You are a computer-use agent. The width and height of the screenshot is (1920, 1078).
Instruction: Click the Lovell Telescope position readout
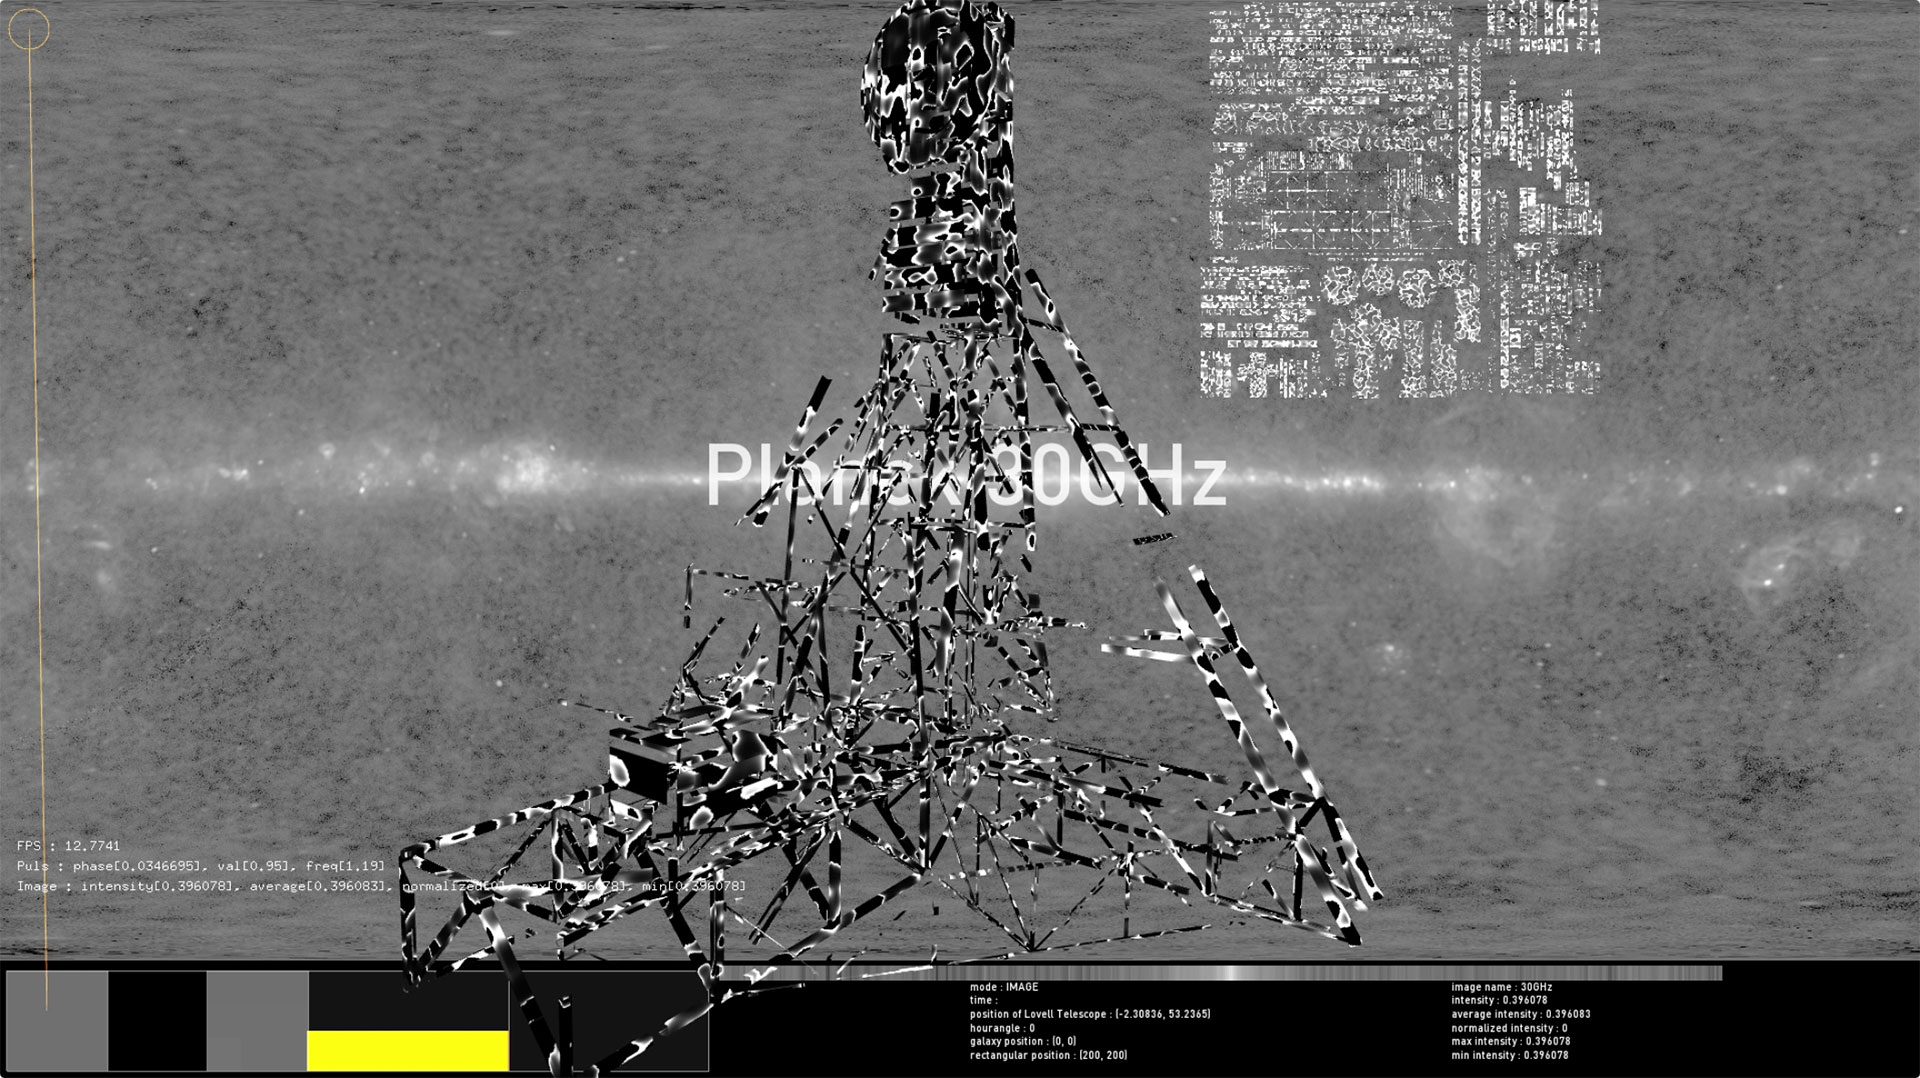coord(1089,1014)
